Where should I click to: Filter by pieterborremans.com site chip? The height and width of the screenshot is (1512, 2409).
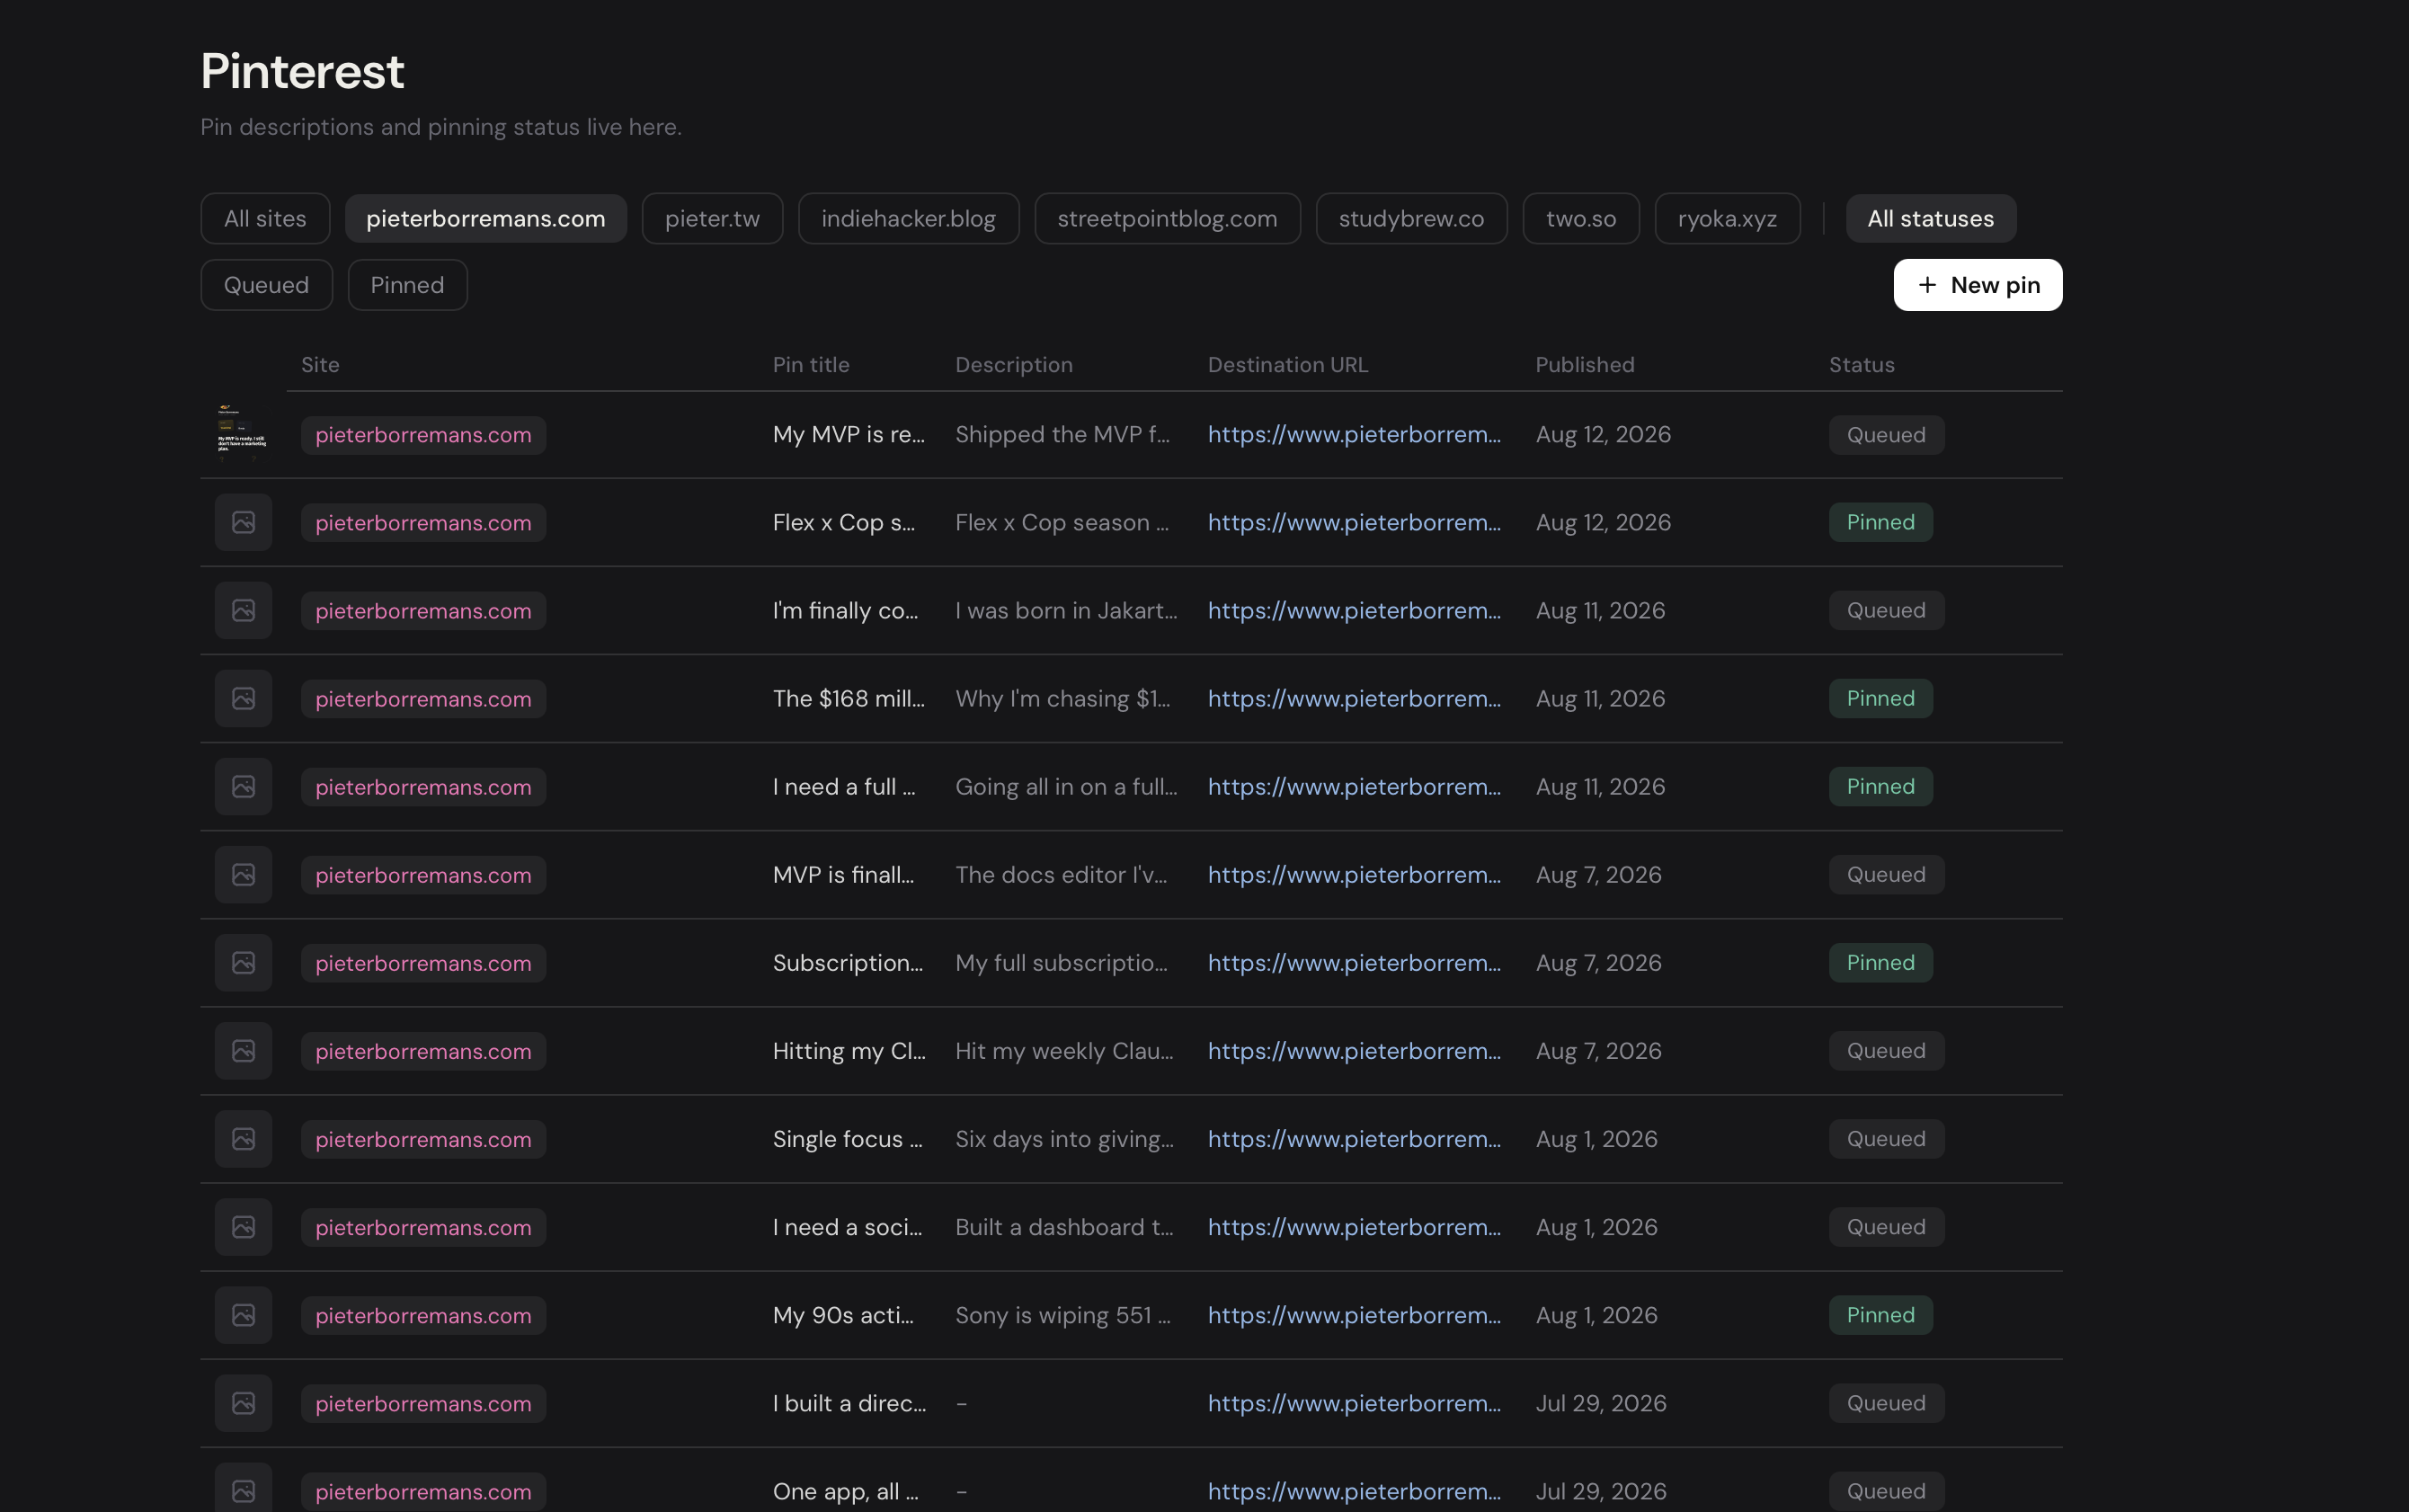486,218
